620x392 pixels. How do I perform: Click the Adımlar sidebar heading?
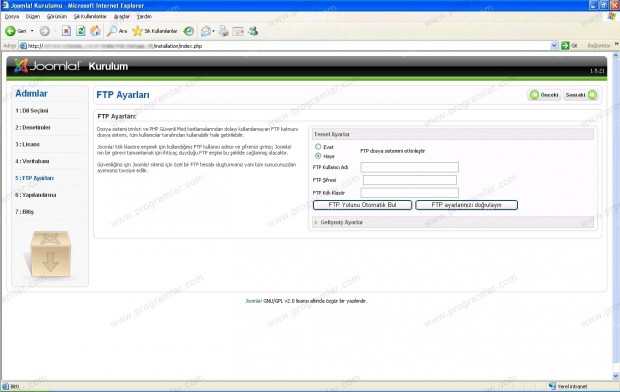point(31,94)
